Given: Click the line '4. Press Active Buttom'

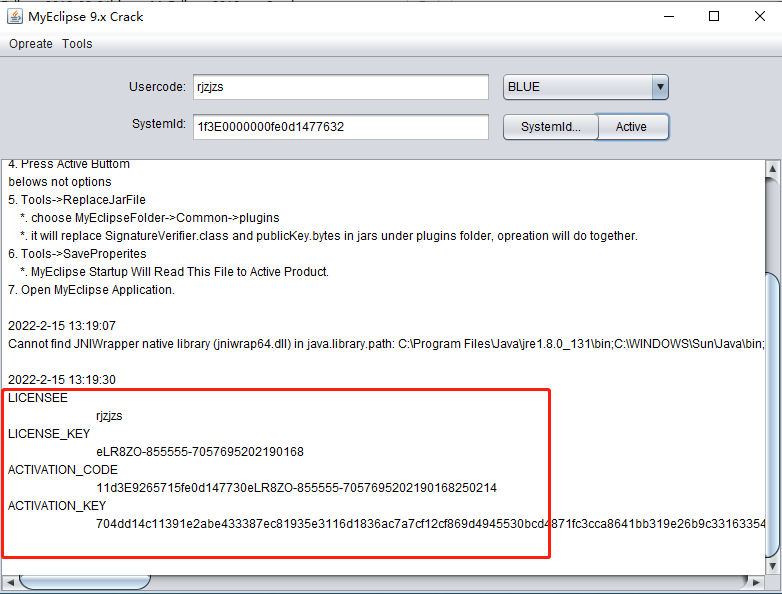Looking at the screenshot, I should click(69, 165).
